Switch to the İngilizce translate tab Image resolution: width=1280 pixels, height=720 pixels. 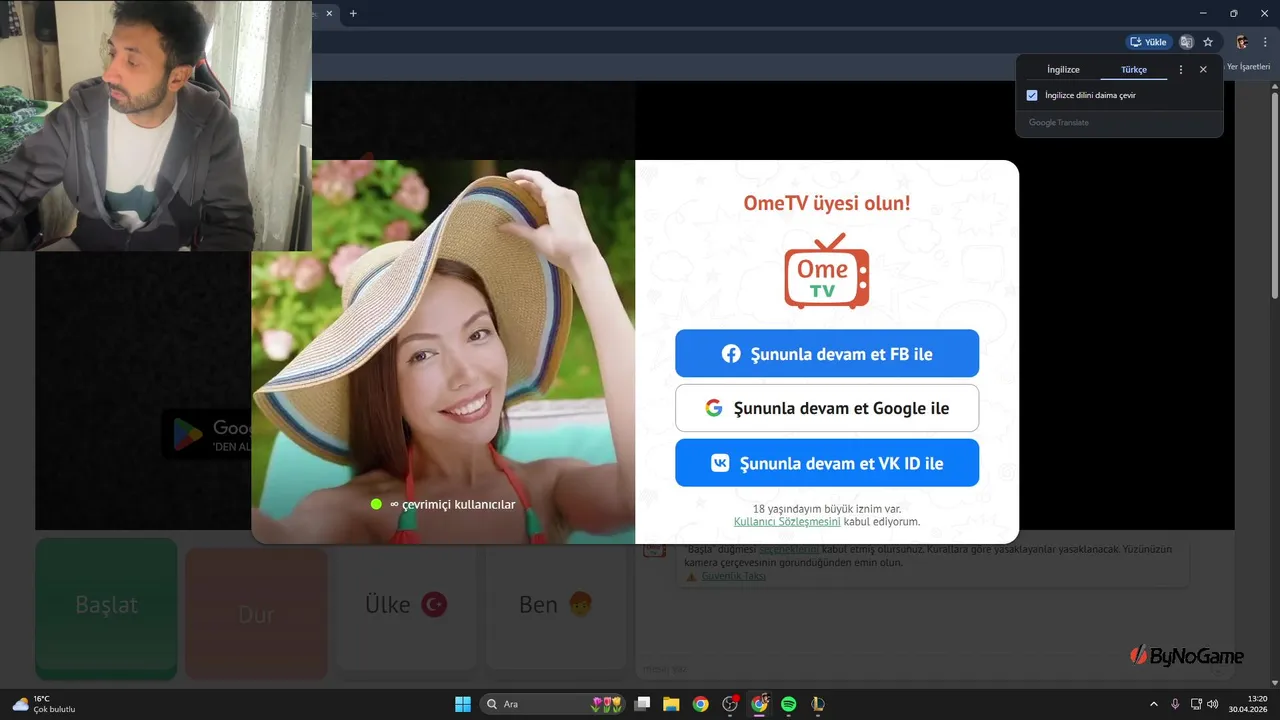pos(1063,70)
